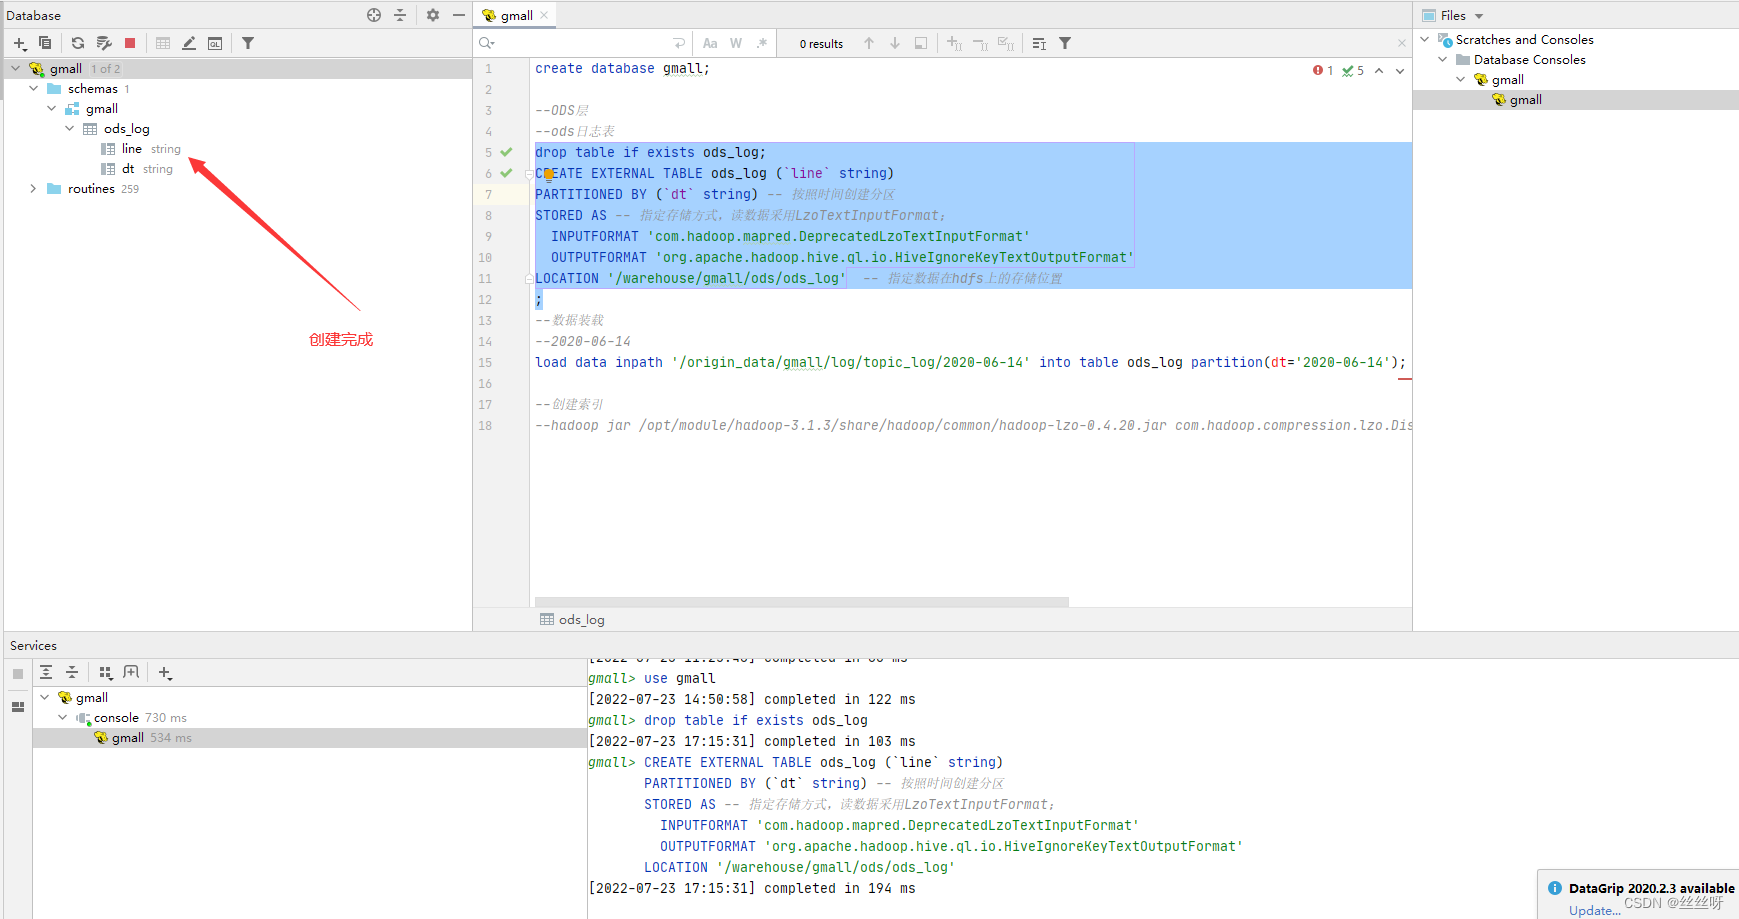The width and height of the screenshot is (1739, 919).
Task: Collapse the ods_log table node
Action: (70, 129)
